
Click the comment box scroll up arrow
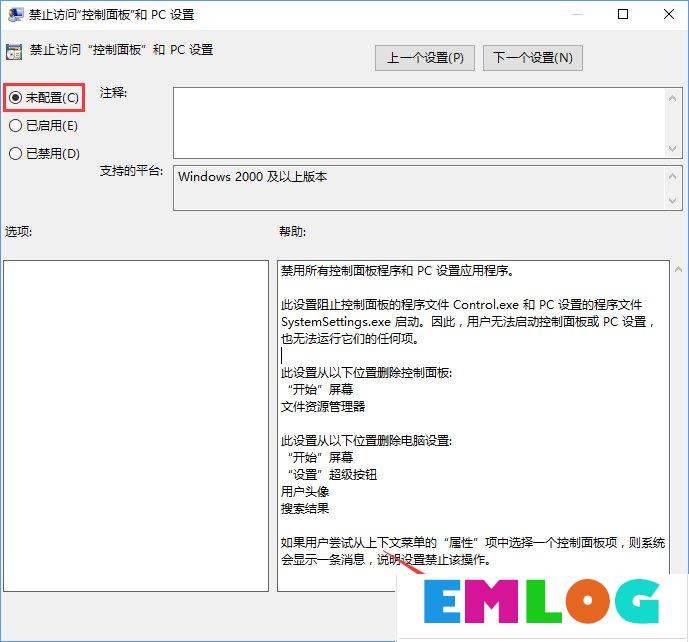[x=672, y=98]
